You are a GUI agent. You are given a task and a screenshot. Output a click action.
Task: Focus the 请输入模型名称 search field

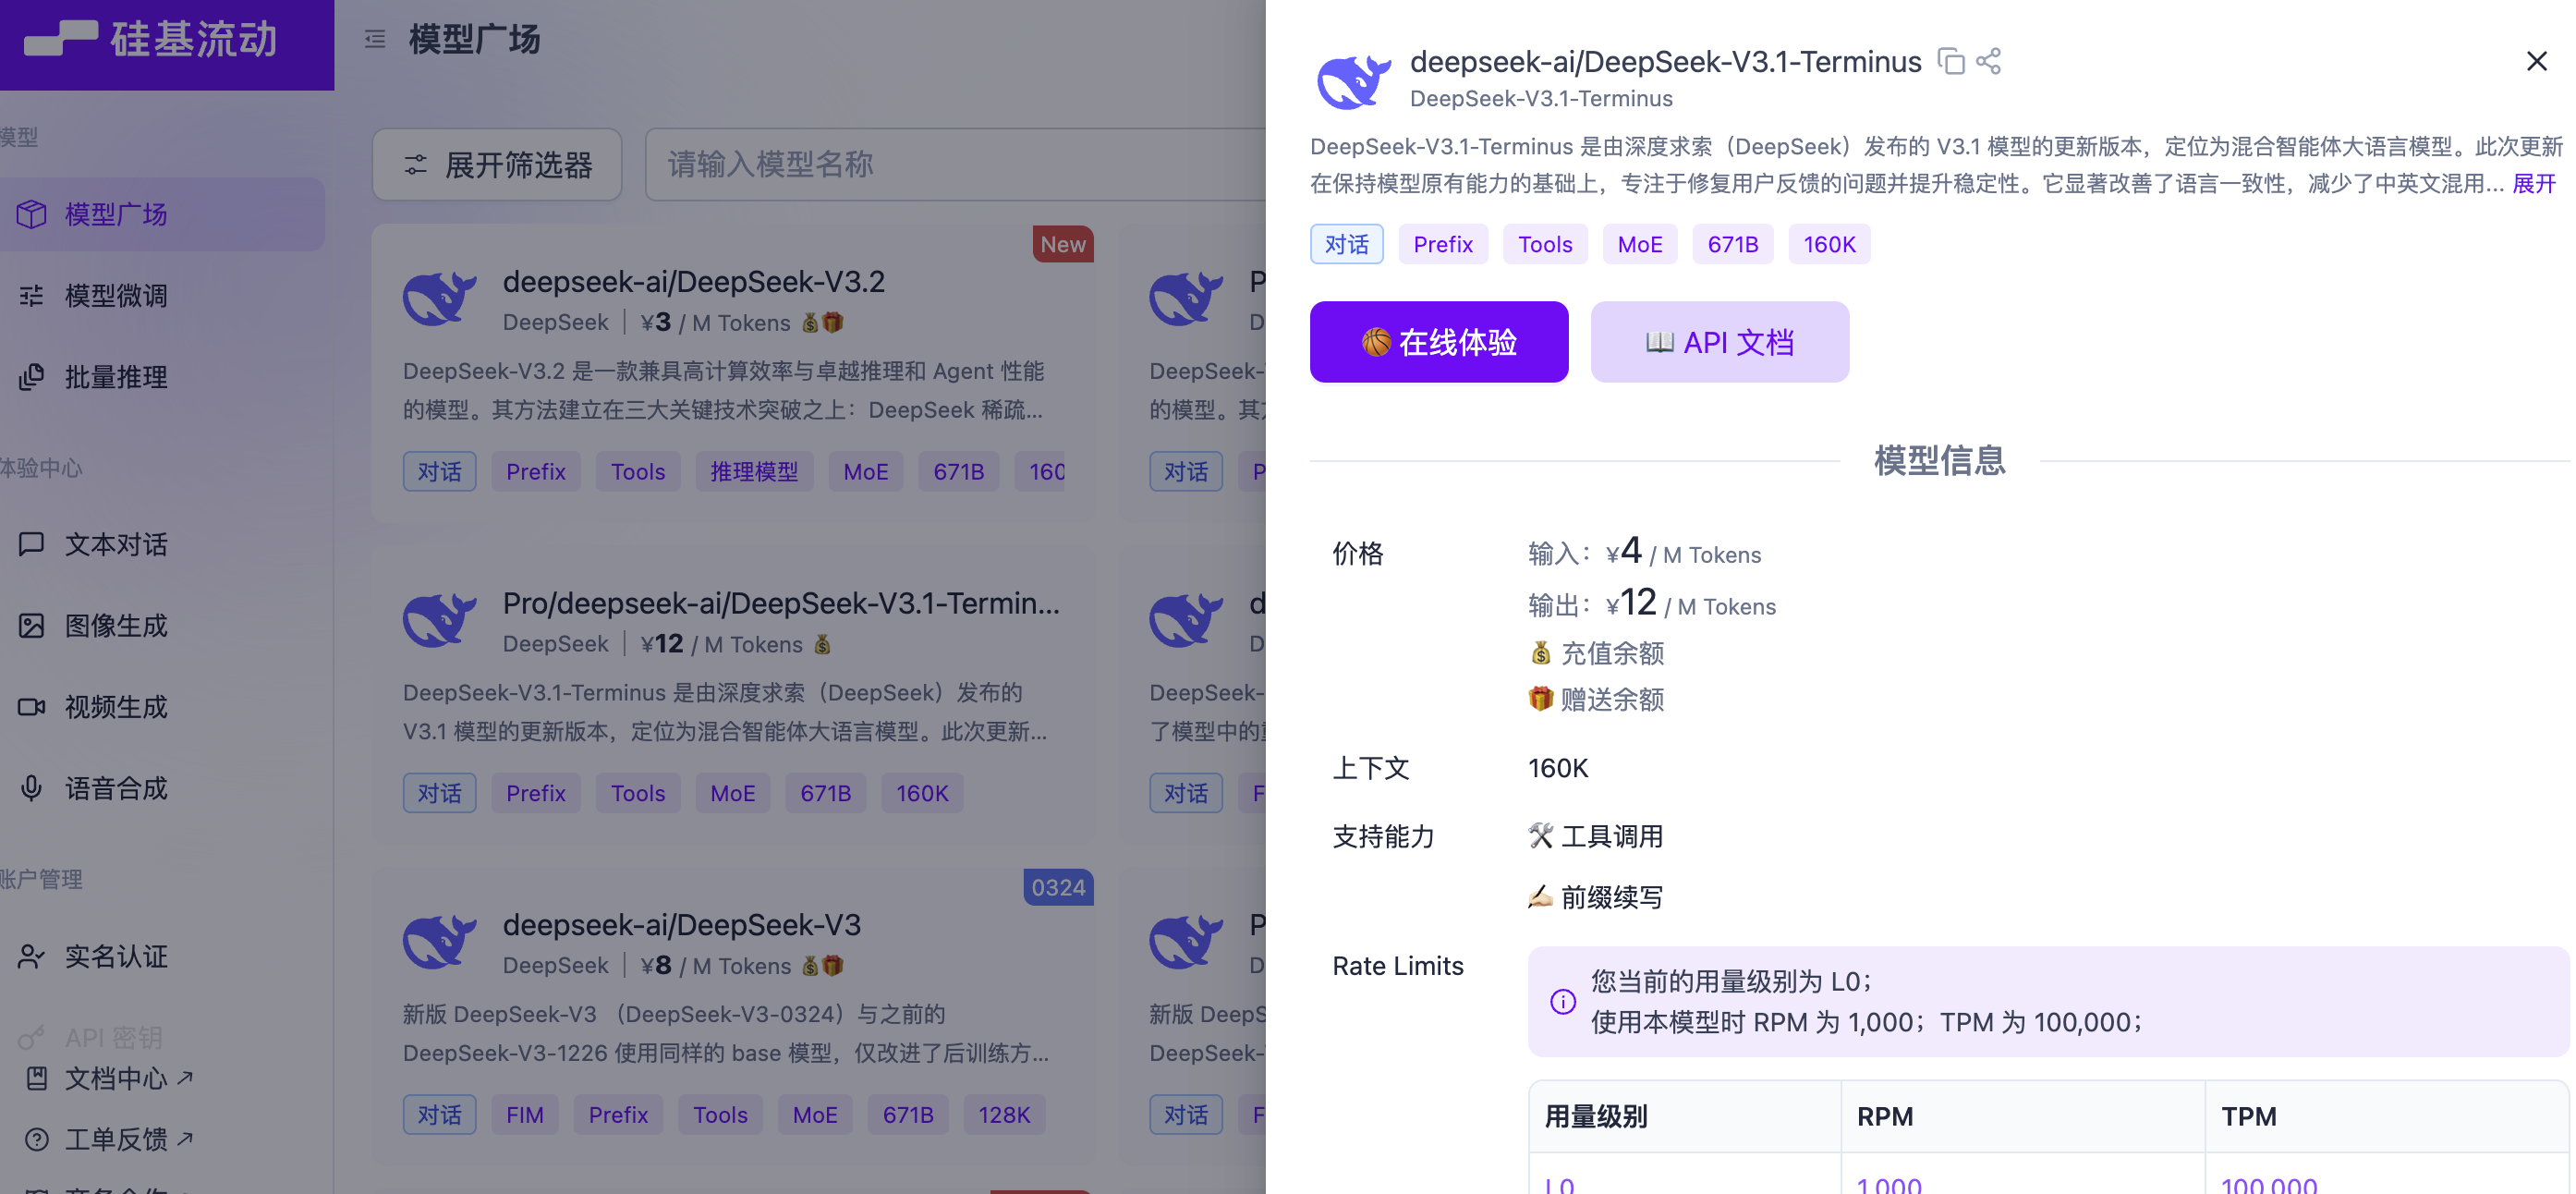[955, 164]
